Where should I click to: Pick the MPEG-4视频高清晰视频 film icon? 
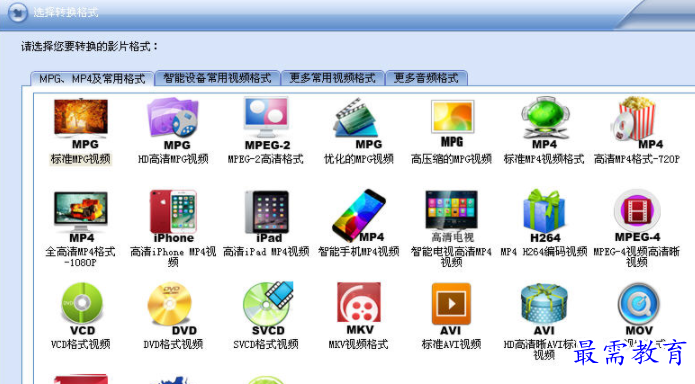pos(637,216)
